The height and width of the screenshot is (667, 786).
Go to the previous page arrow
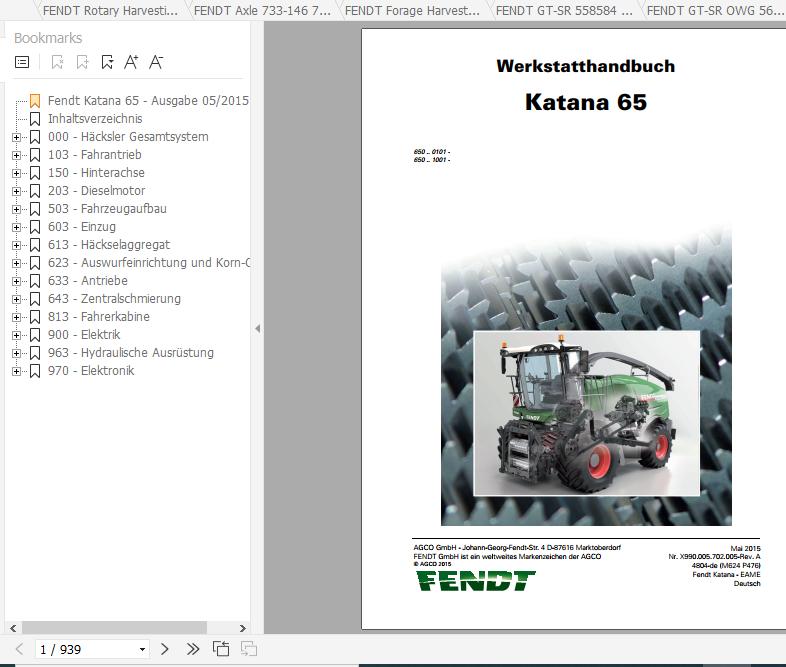click(x=20, y=649)
